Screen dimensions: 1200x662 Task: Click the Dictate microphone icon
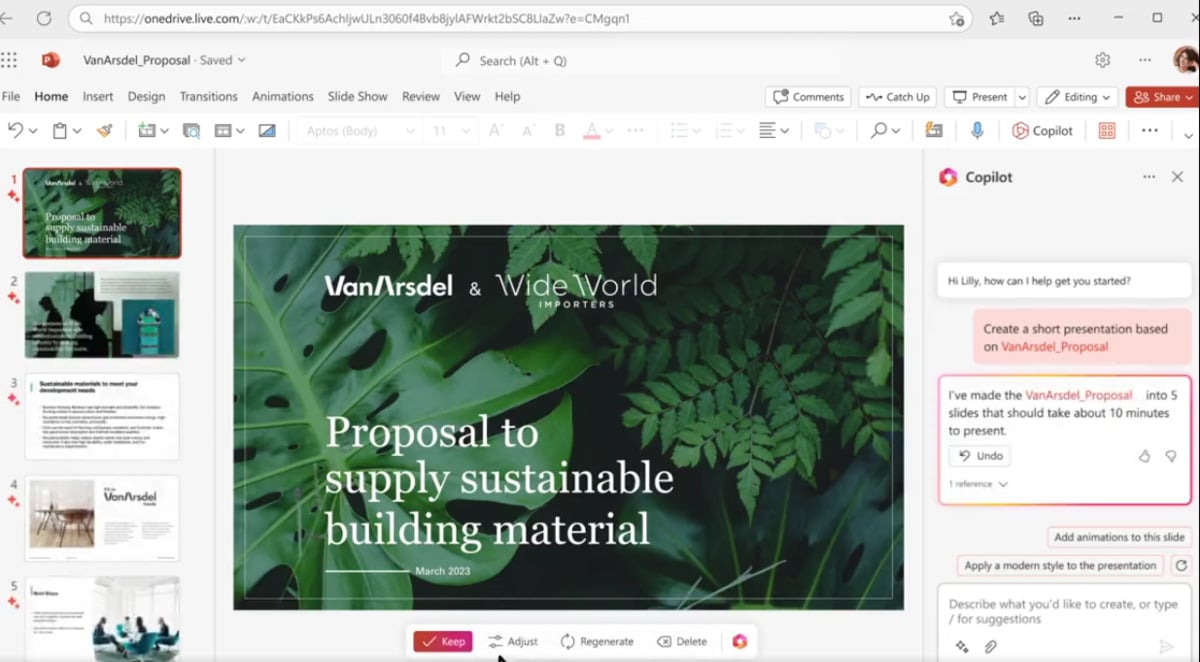tap(977, 131)
